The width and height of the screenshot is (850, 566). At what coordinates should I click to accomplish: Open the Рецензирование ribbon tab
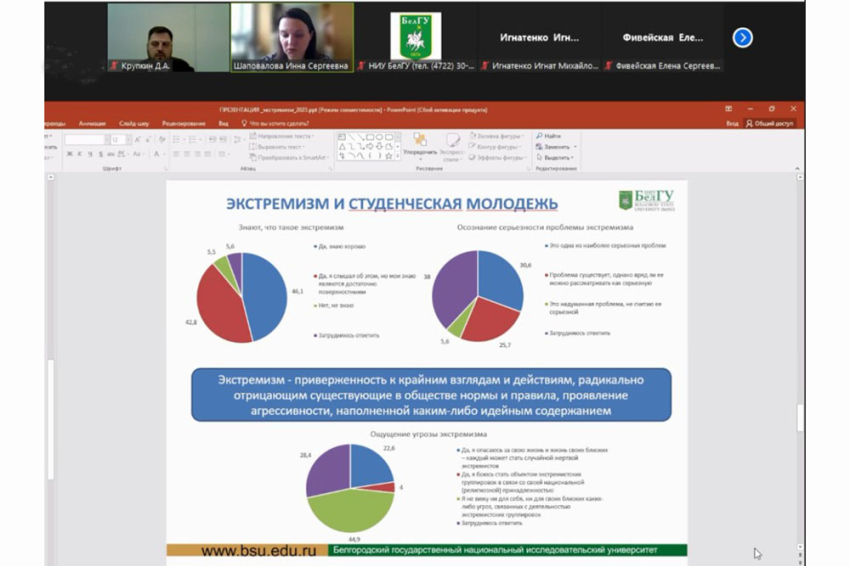coord(183,123)
